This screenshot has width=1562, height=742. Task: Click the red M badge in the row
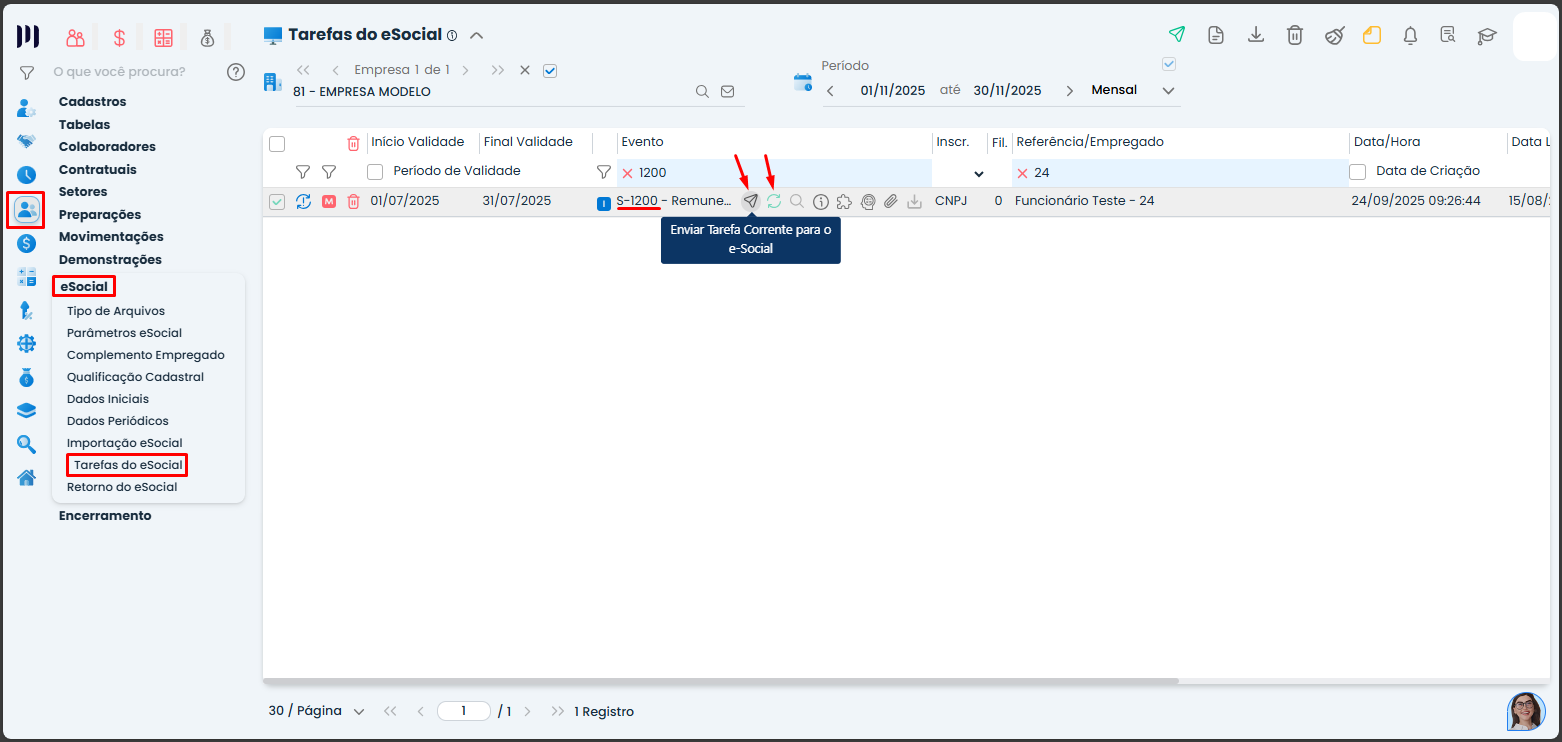(329, 201)
